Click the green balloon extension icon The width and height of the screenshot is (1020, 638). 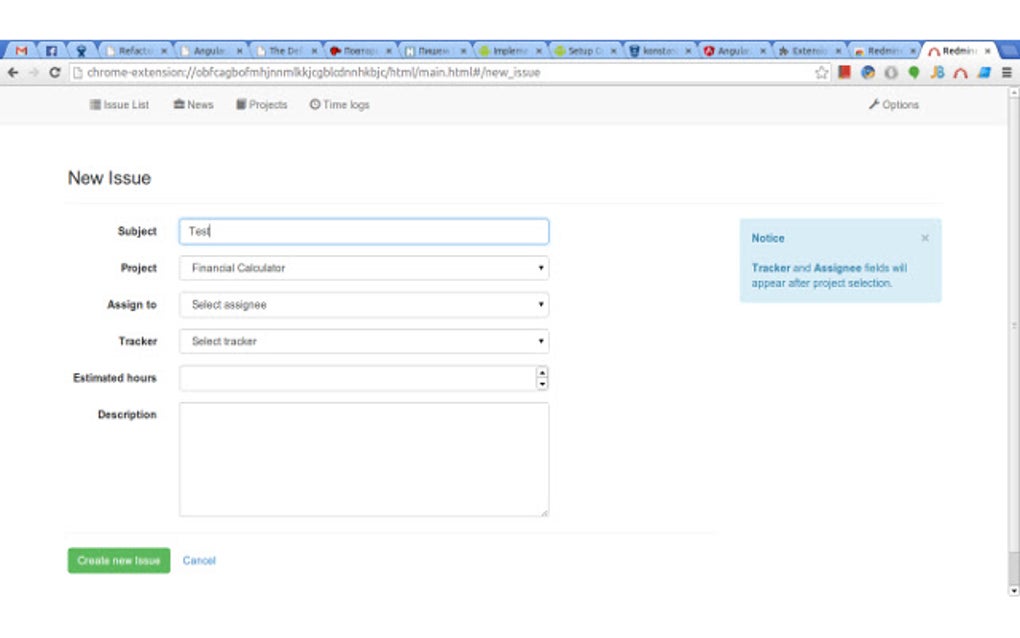click(x=914, y=72)
